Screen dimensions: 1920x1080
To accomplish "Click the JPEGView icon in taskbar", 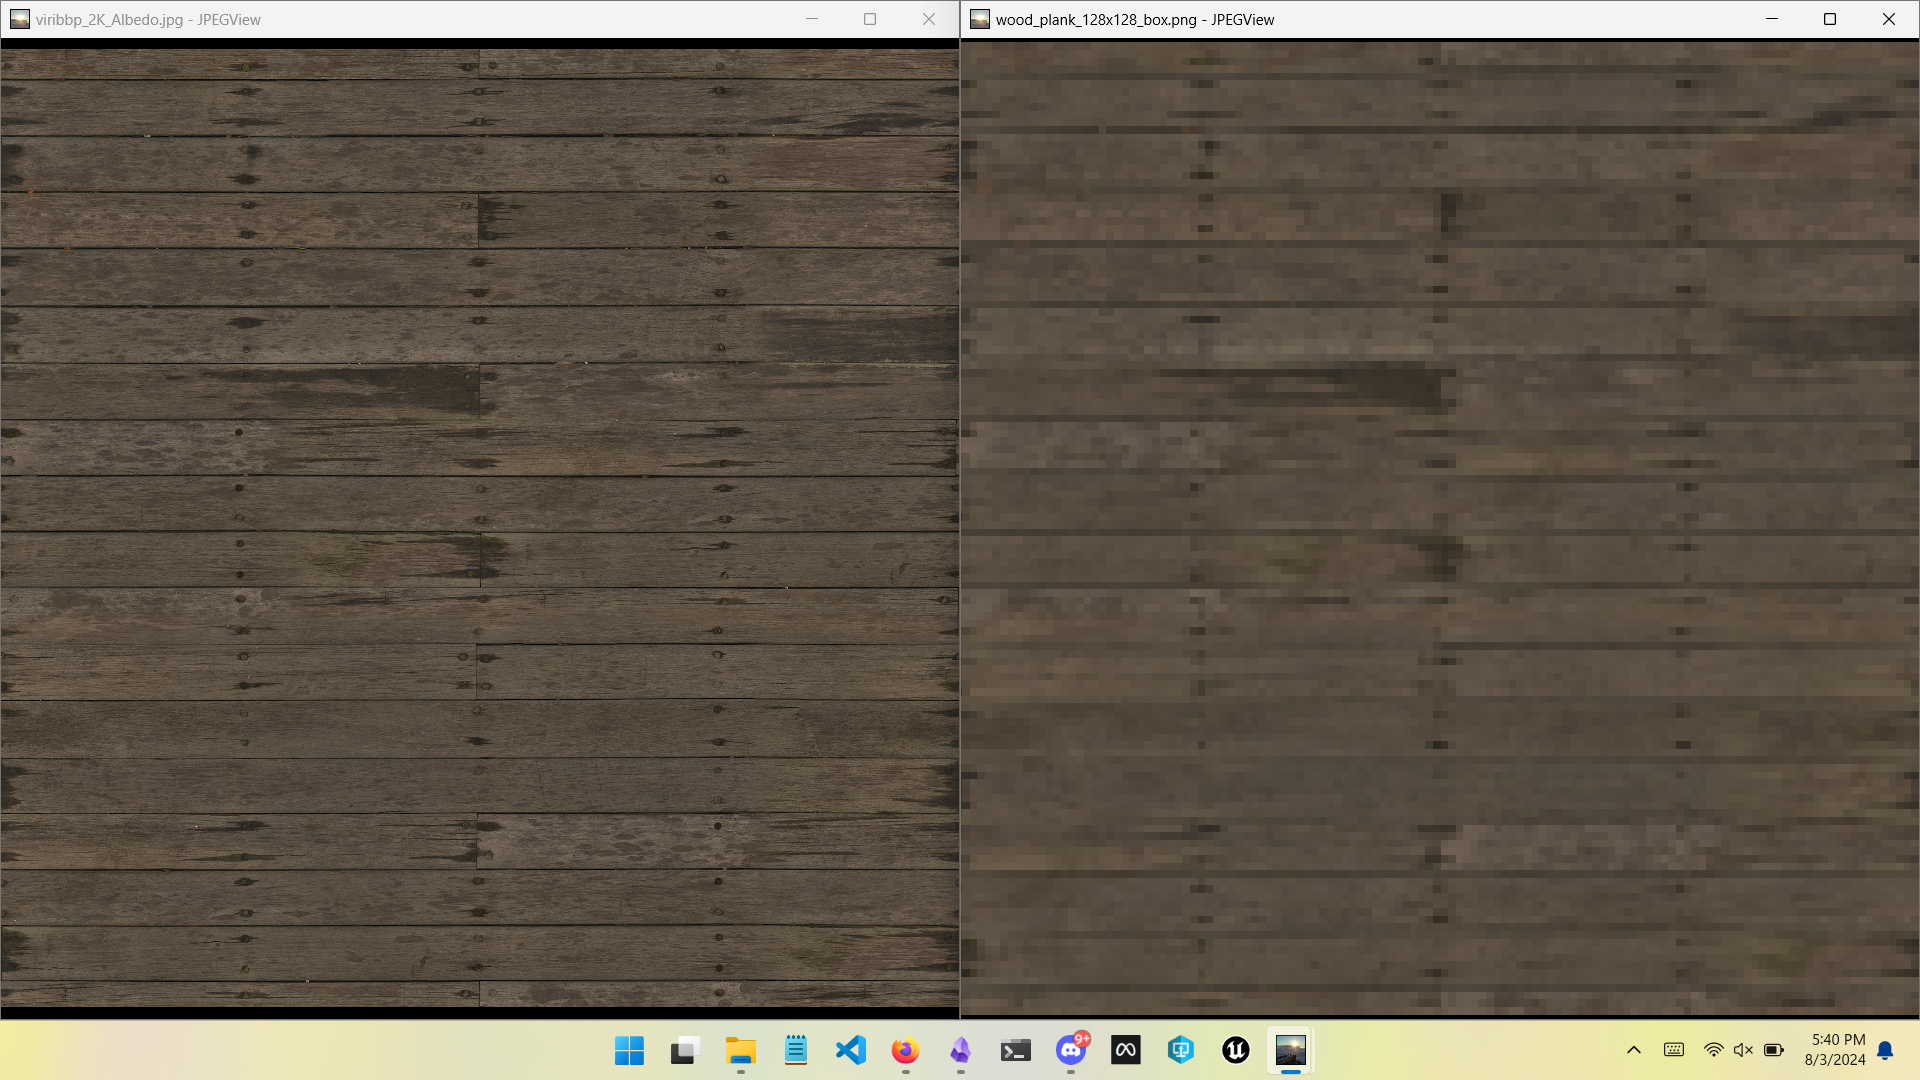I will (x=1290, y=1050).
